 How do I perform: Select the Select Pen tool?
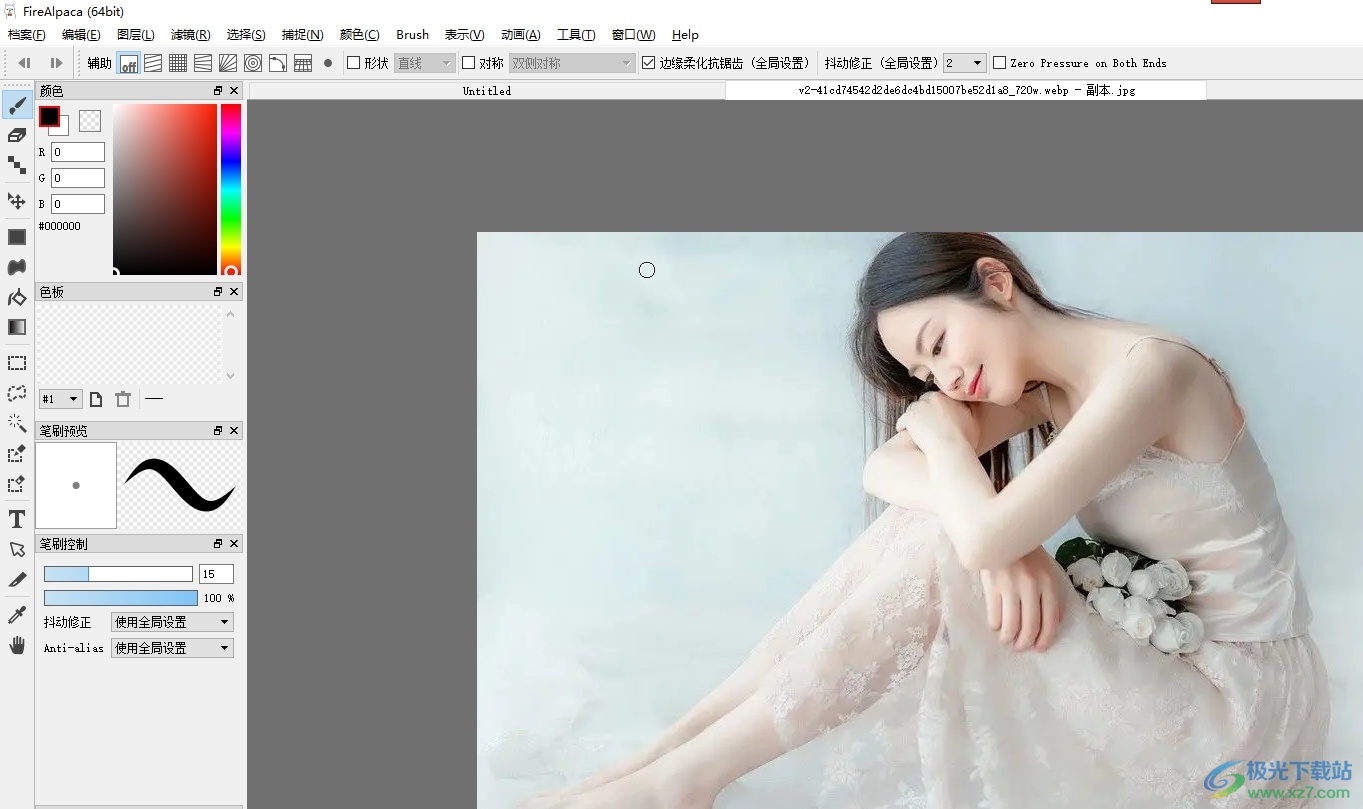coord(17,454)
